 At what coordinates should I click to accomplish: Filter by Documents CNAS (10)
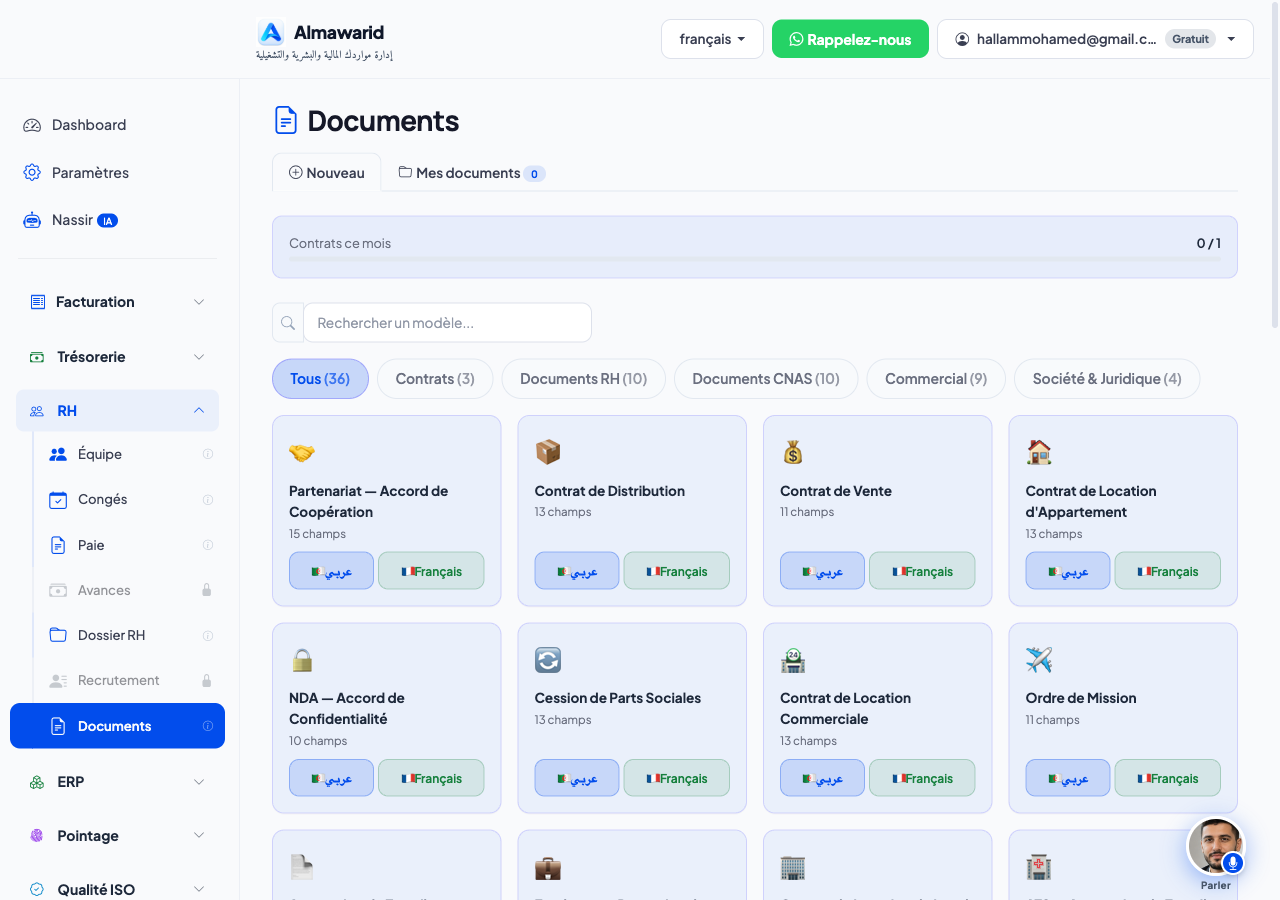(x=766, y=379)
